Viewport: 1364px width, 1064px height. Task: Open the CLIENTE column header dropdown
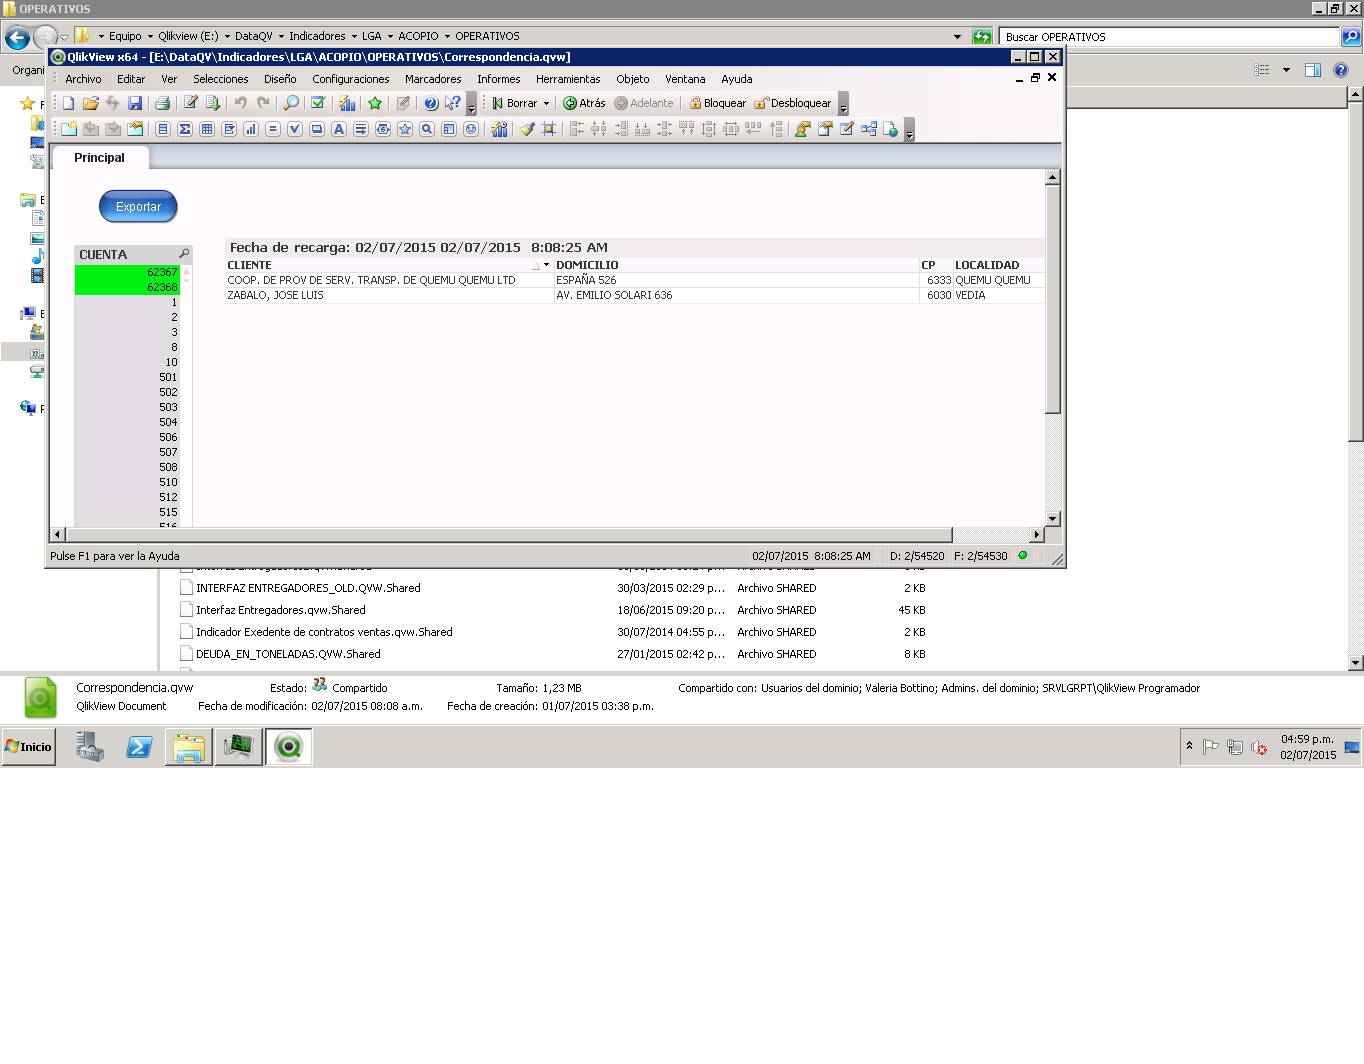tap(545, 264)
